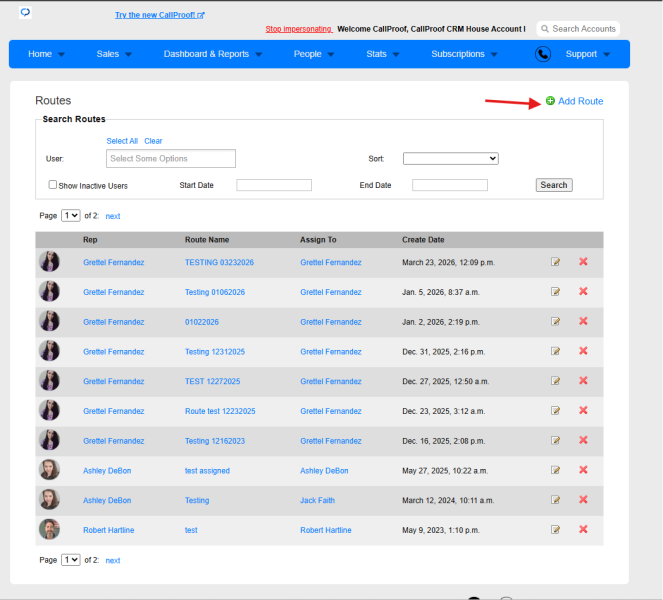Delete Robert Hartline's test route
The height and width of the screenshot is (600, 663).
click(x=583, y=529)
